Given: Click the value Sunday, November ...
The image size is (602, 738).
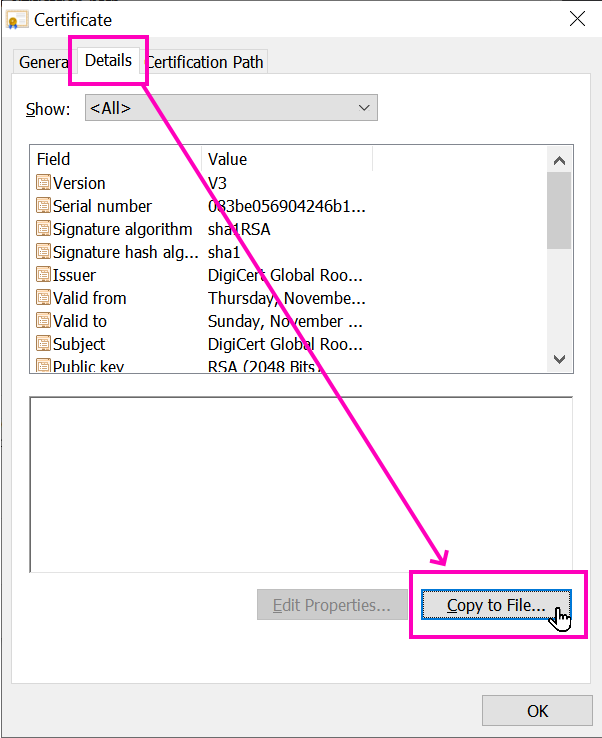Looking at the screenshot, I should pos(285,321).
